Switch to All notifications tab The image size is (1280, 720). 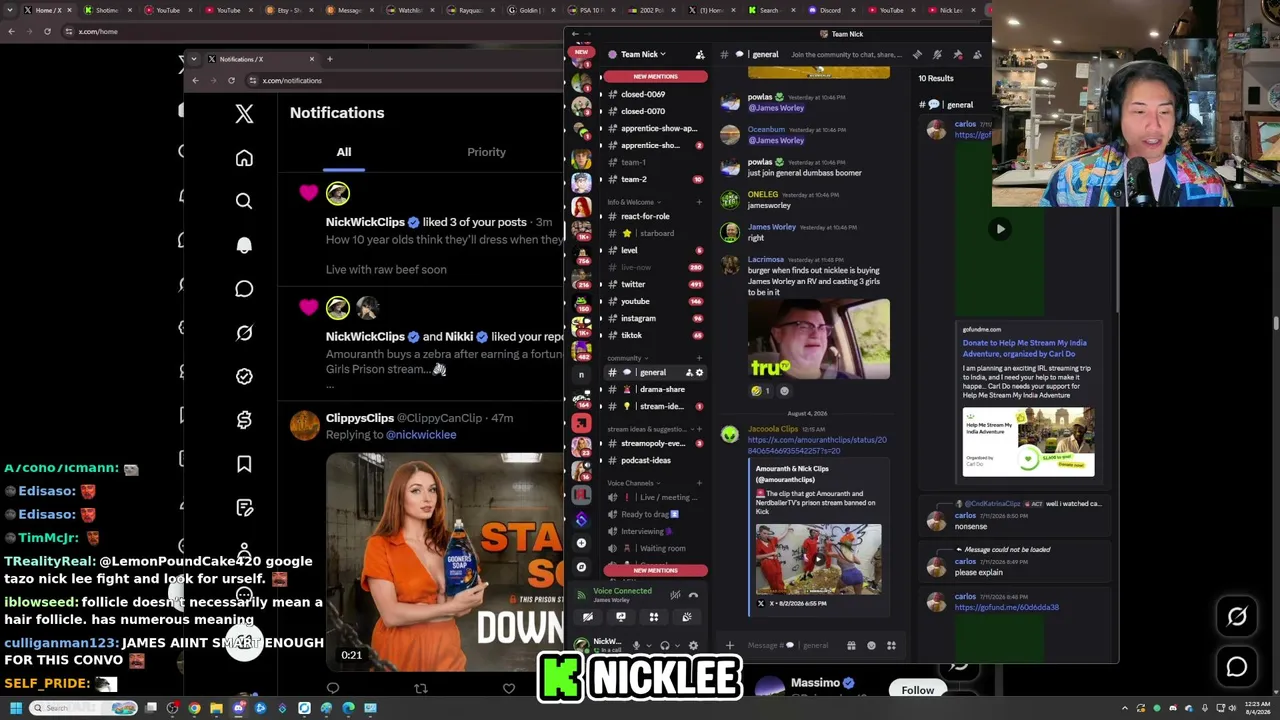pos(343,152)
